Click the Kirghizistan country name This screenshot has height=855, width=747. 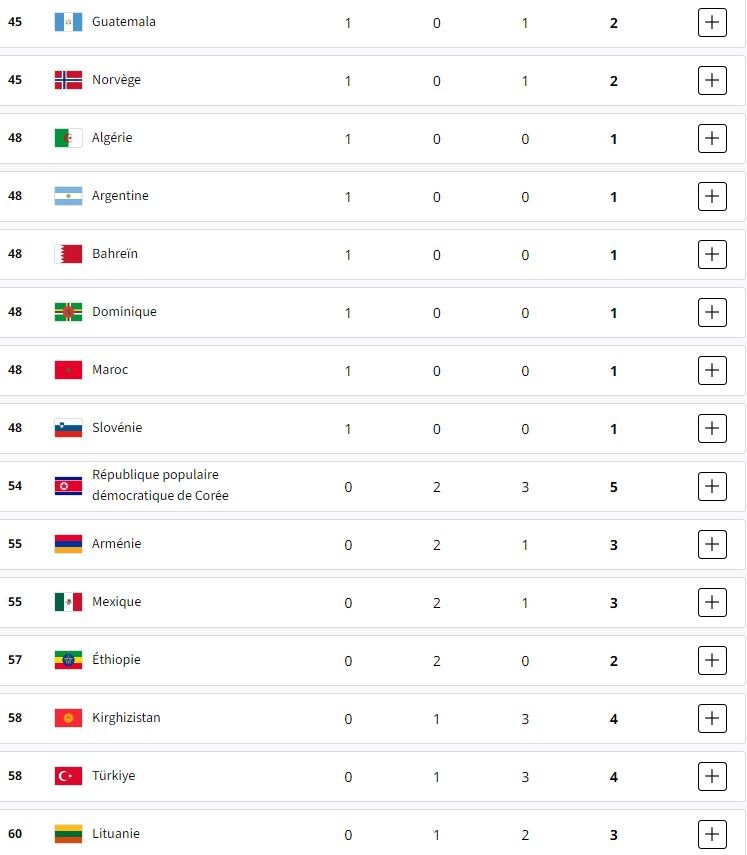(126, 718)
